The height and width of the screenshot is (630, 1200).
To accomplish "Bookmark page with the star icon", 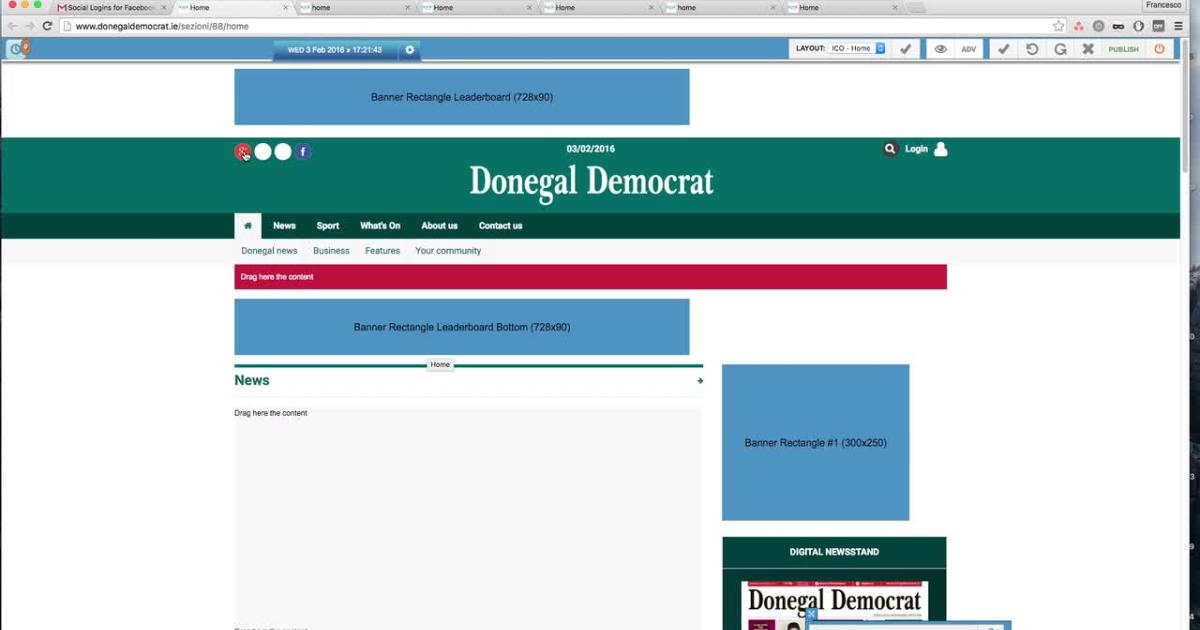I will click(x=1058, y=26).
